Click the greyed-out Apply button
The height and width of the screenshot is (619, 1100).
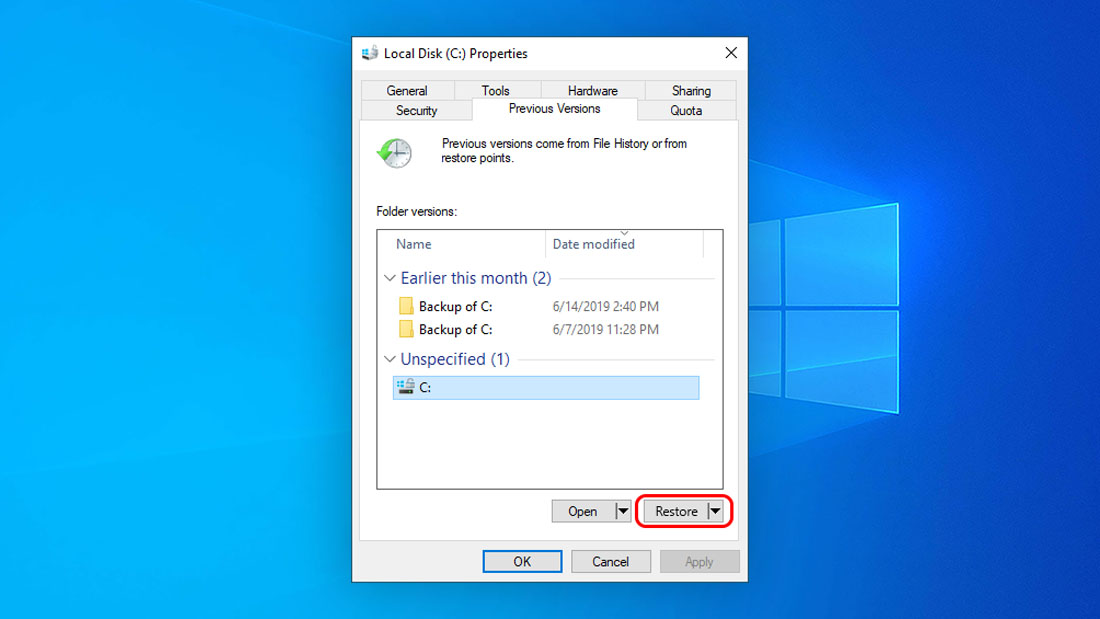coord(699,561)
